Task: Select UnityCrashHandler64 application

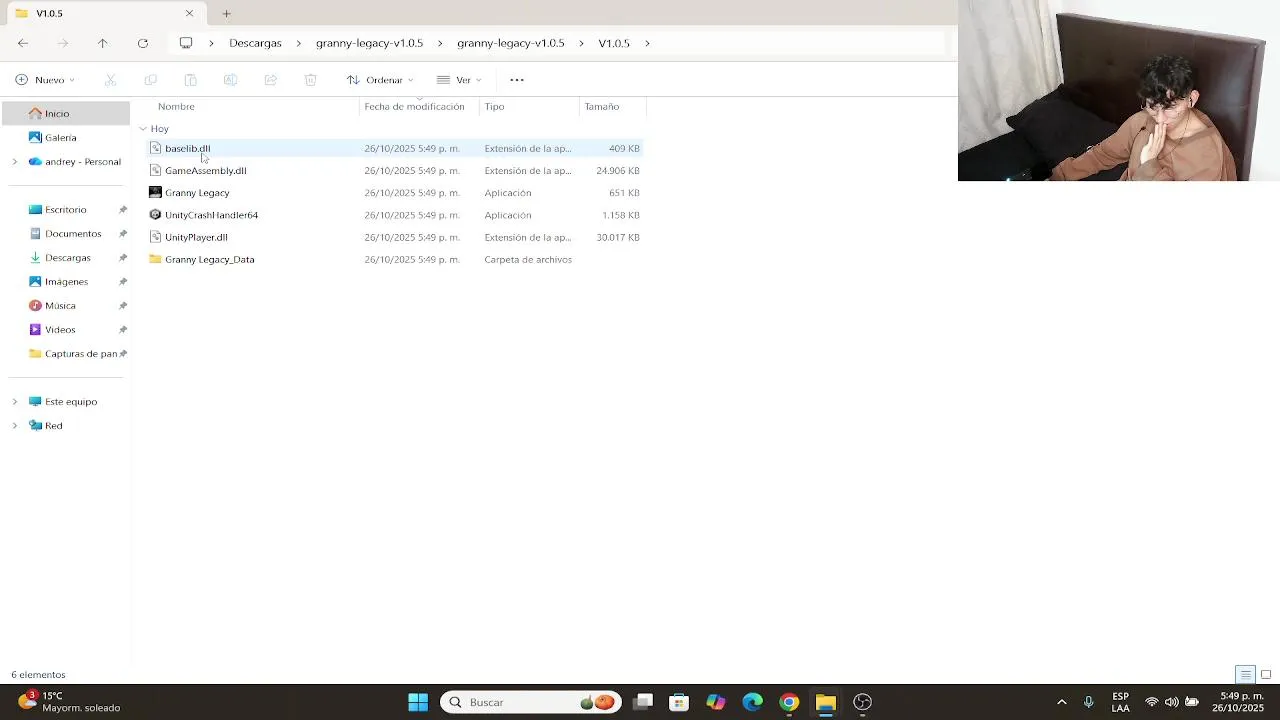Action: [211, 215]
